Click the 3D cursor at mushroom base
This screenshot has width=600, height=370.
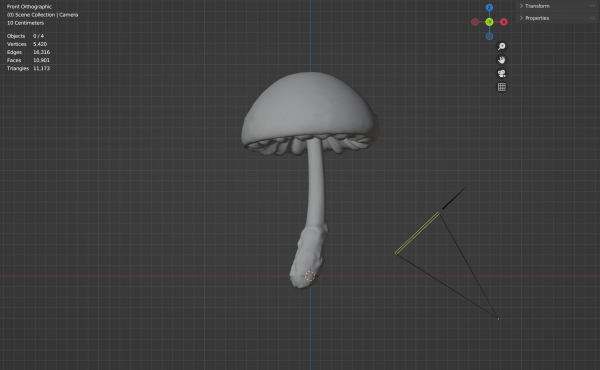coord(310,276)
